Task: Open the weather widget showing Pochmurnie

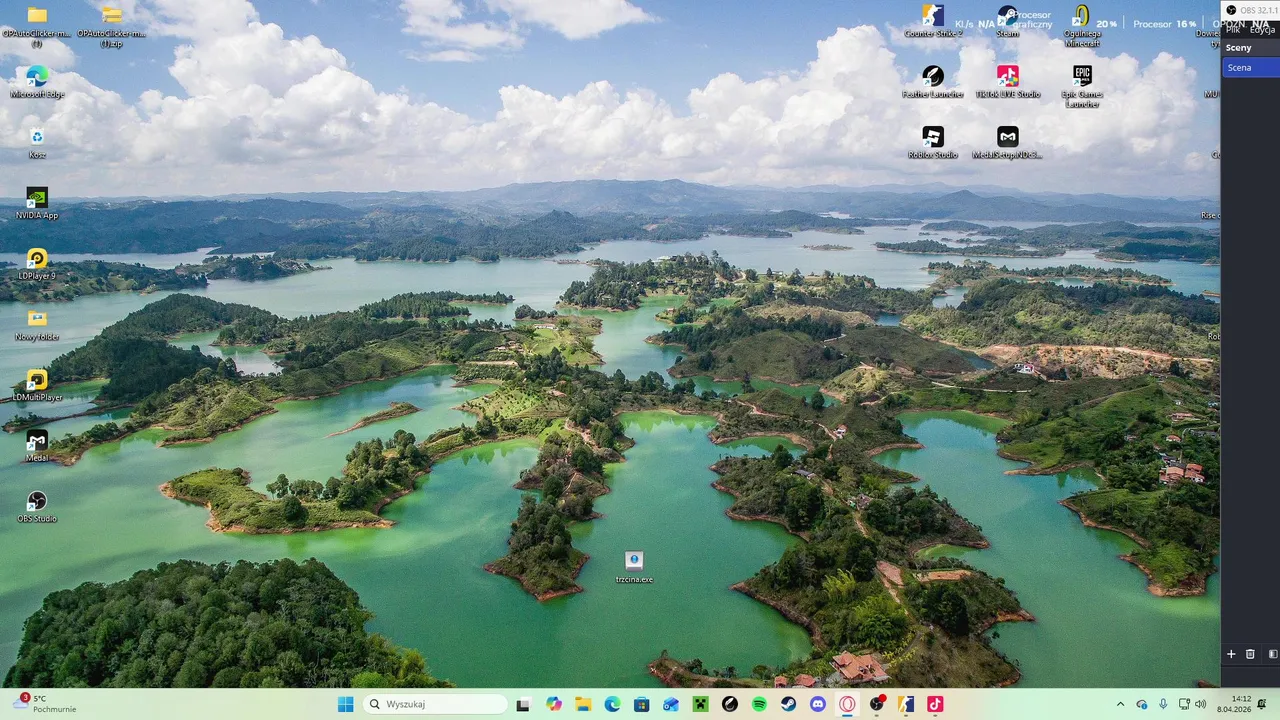Action: [x=45, y=704]
